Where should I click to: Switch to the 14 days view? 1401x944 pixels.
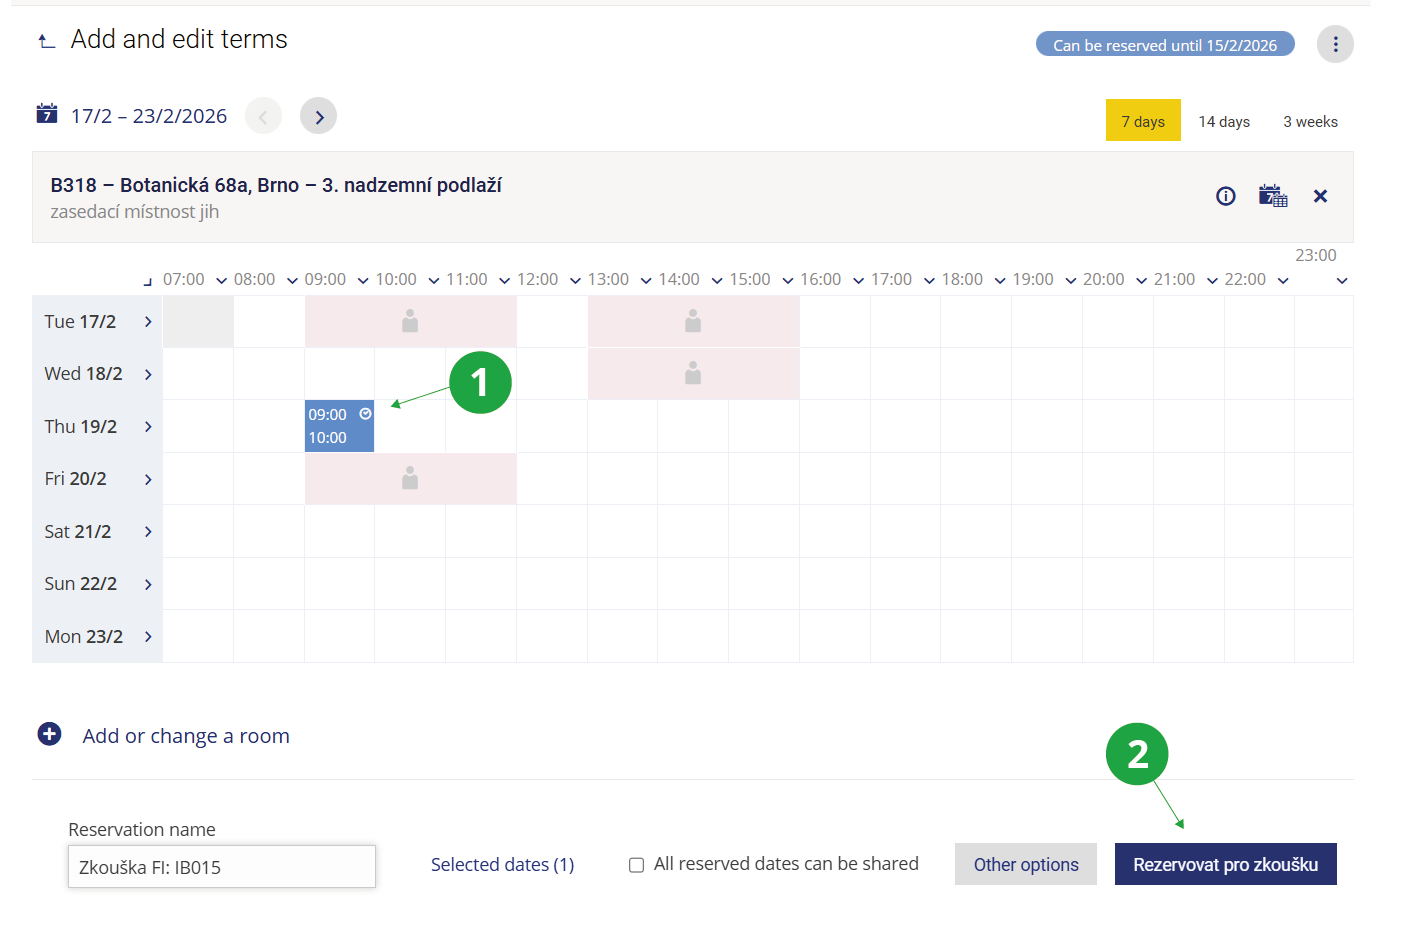[1223, 121]
